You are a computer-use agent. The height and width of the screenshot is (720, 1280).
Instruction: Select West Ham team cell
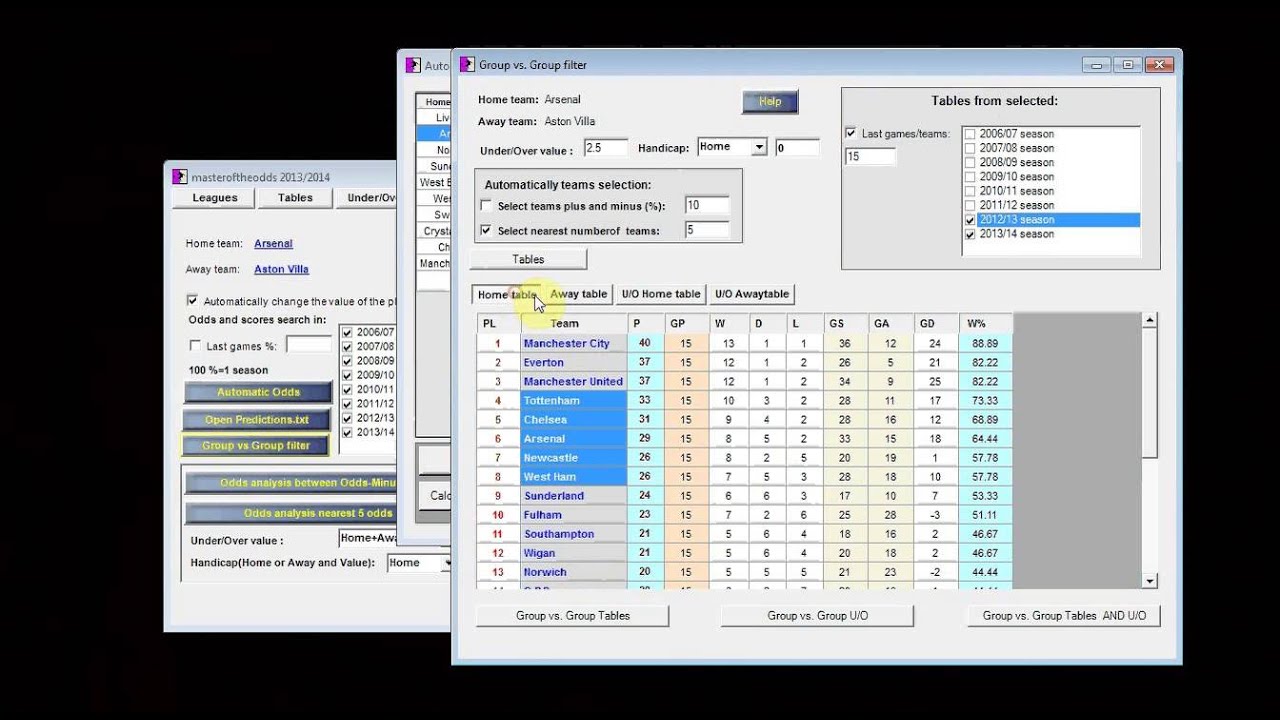pyautogui.click(x=573, y=477)
